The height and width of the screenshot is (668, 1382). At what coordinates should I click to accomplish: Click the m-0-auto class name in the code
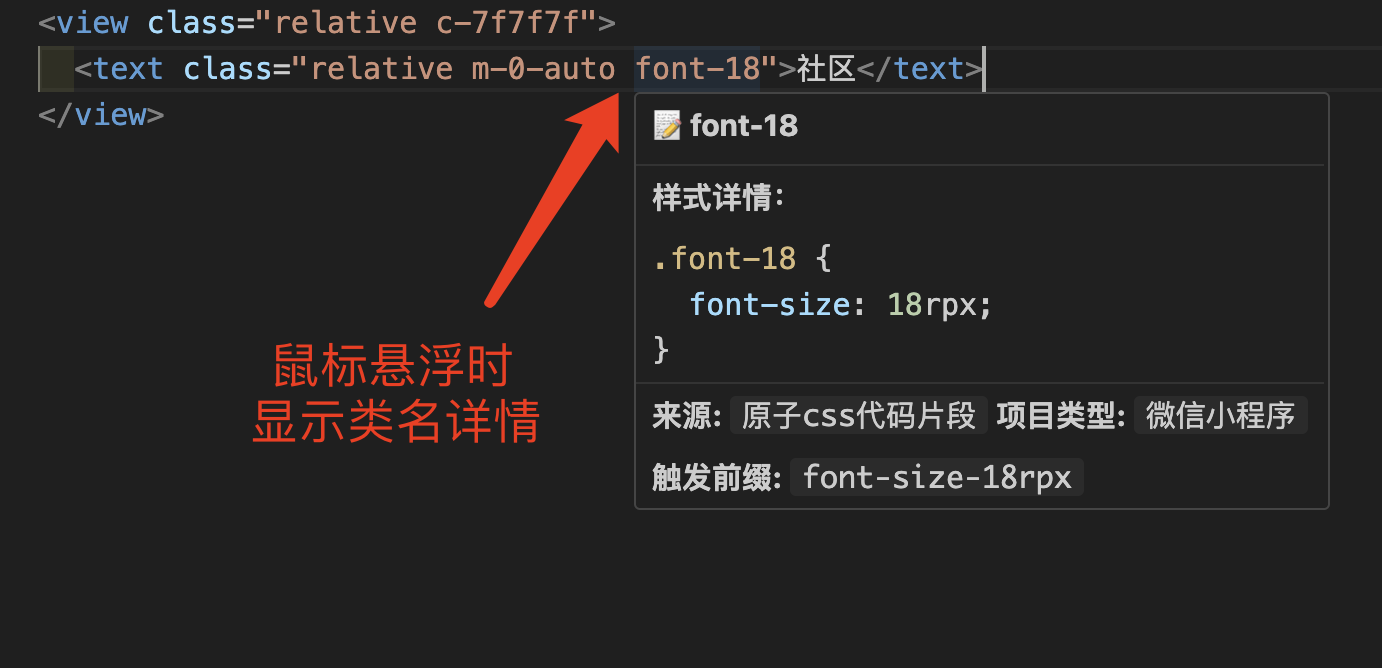[543, 68]
